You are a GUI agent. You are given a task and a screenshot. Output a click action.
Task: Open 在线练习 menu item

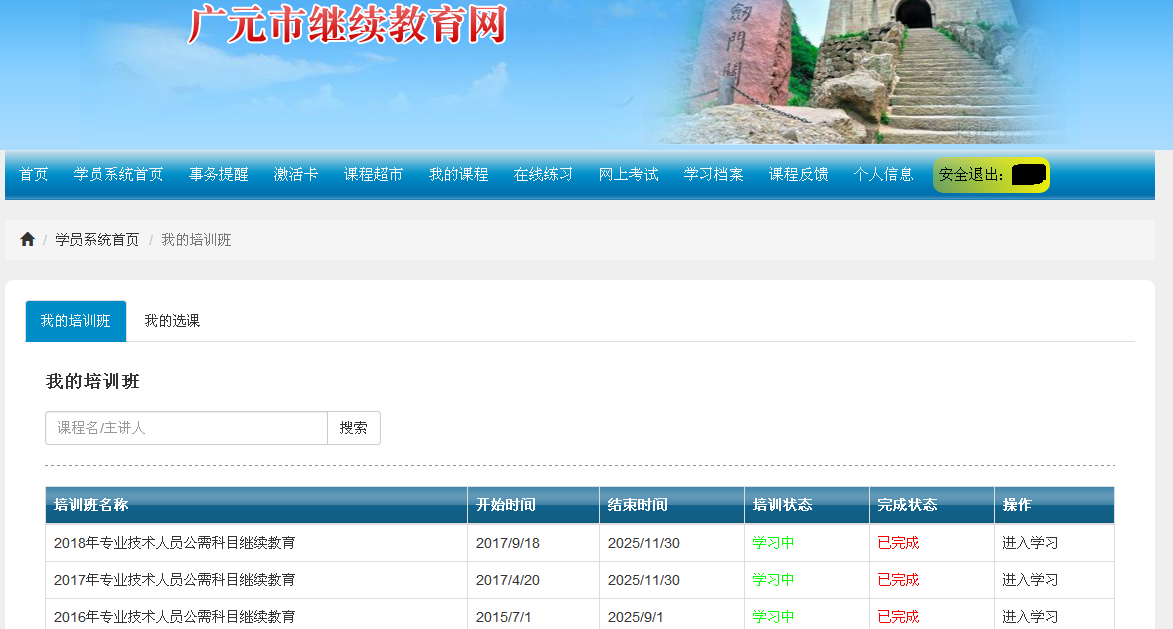(543, 174)
